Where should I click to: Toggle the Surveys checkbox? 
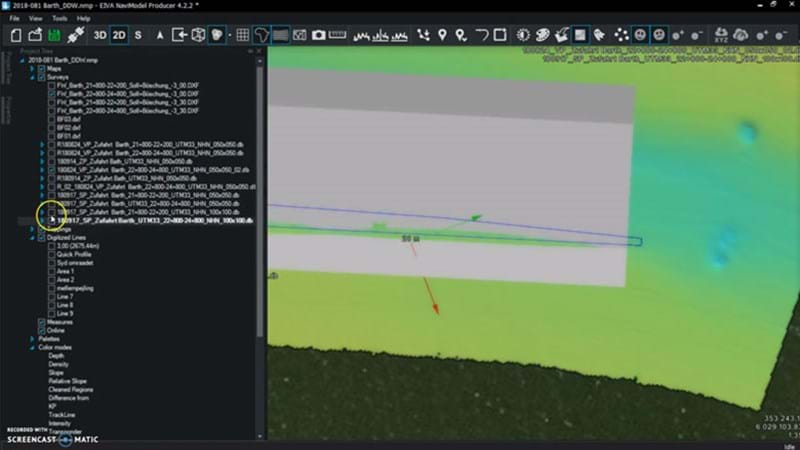point(41,77)
